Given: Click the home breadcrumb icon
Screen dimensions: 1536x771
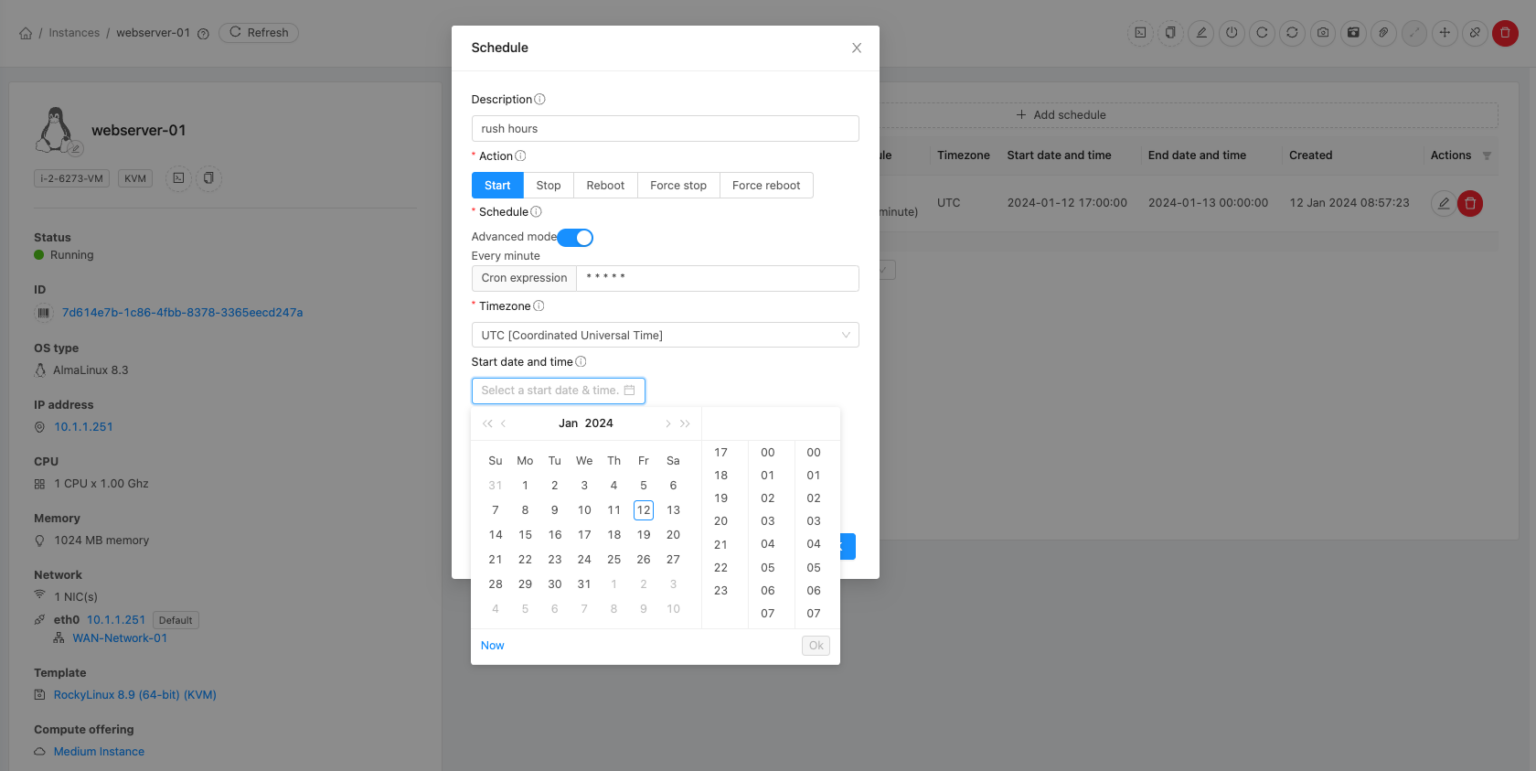Looking at the screenshot, I should click(x=25, y=32).
